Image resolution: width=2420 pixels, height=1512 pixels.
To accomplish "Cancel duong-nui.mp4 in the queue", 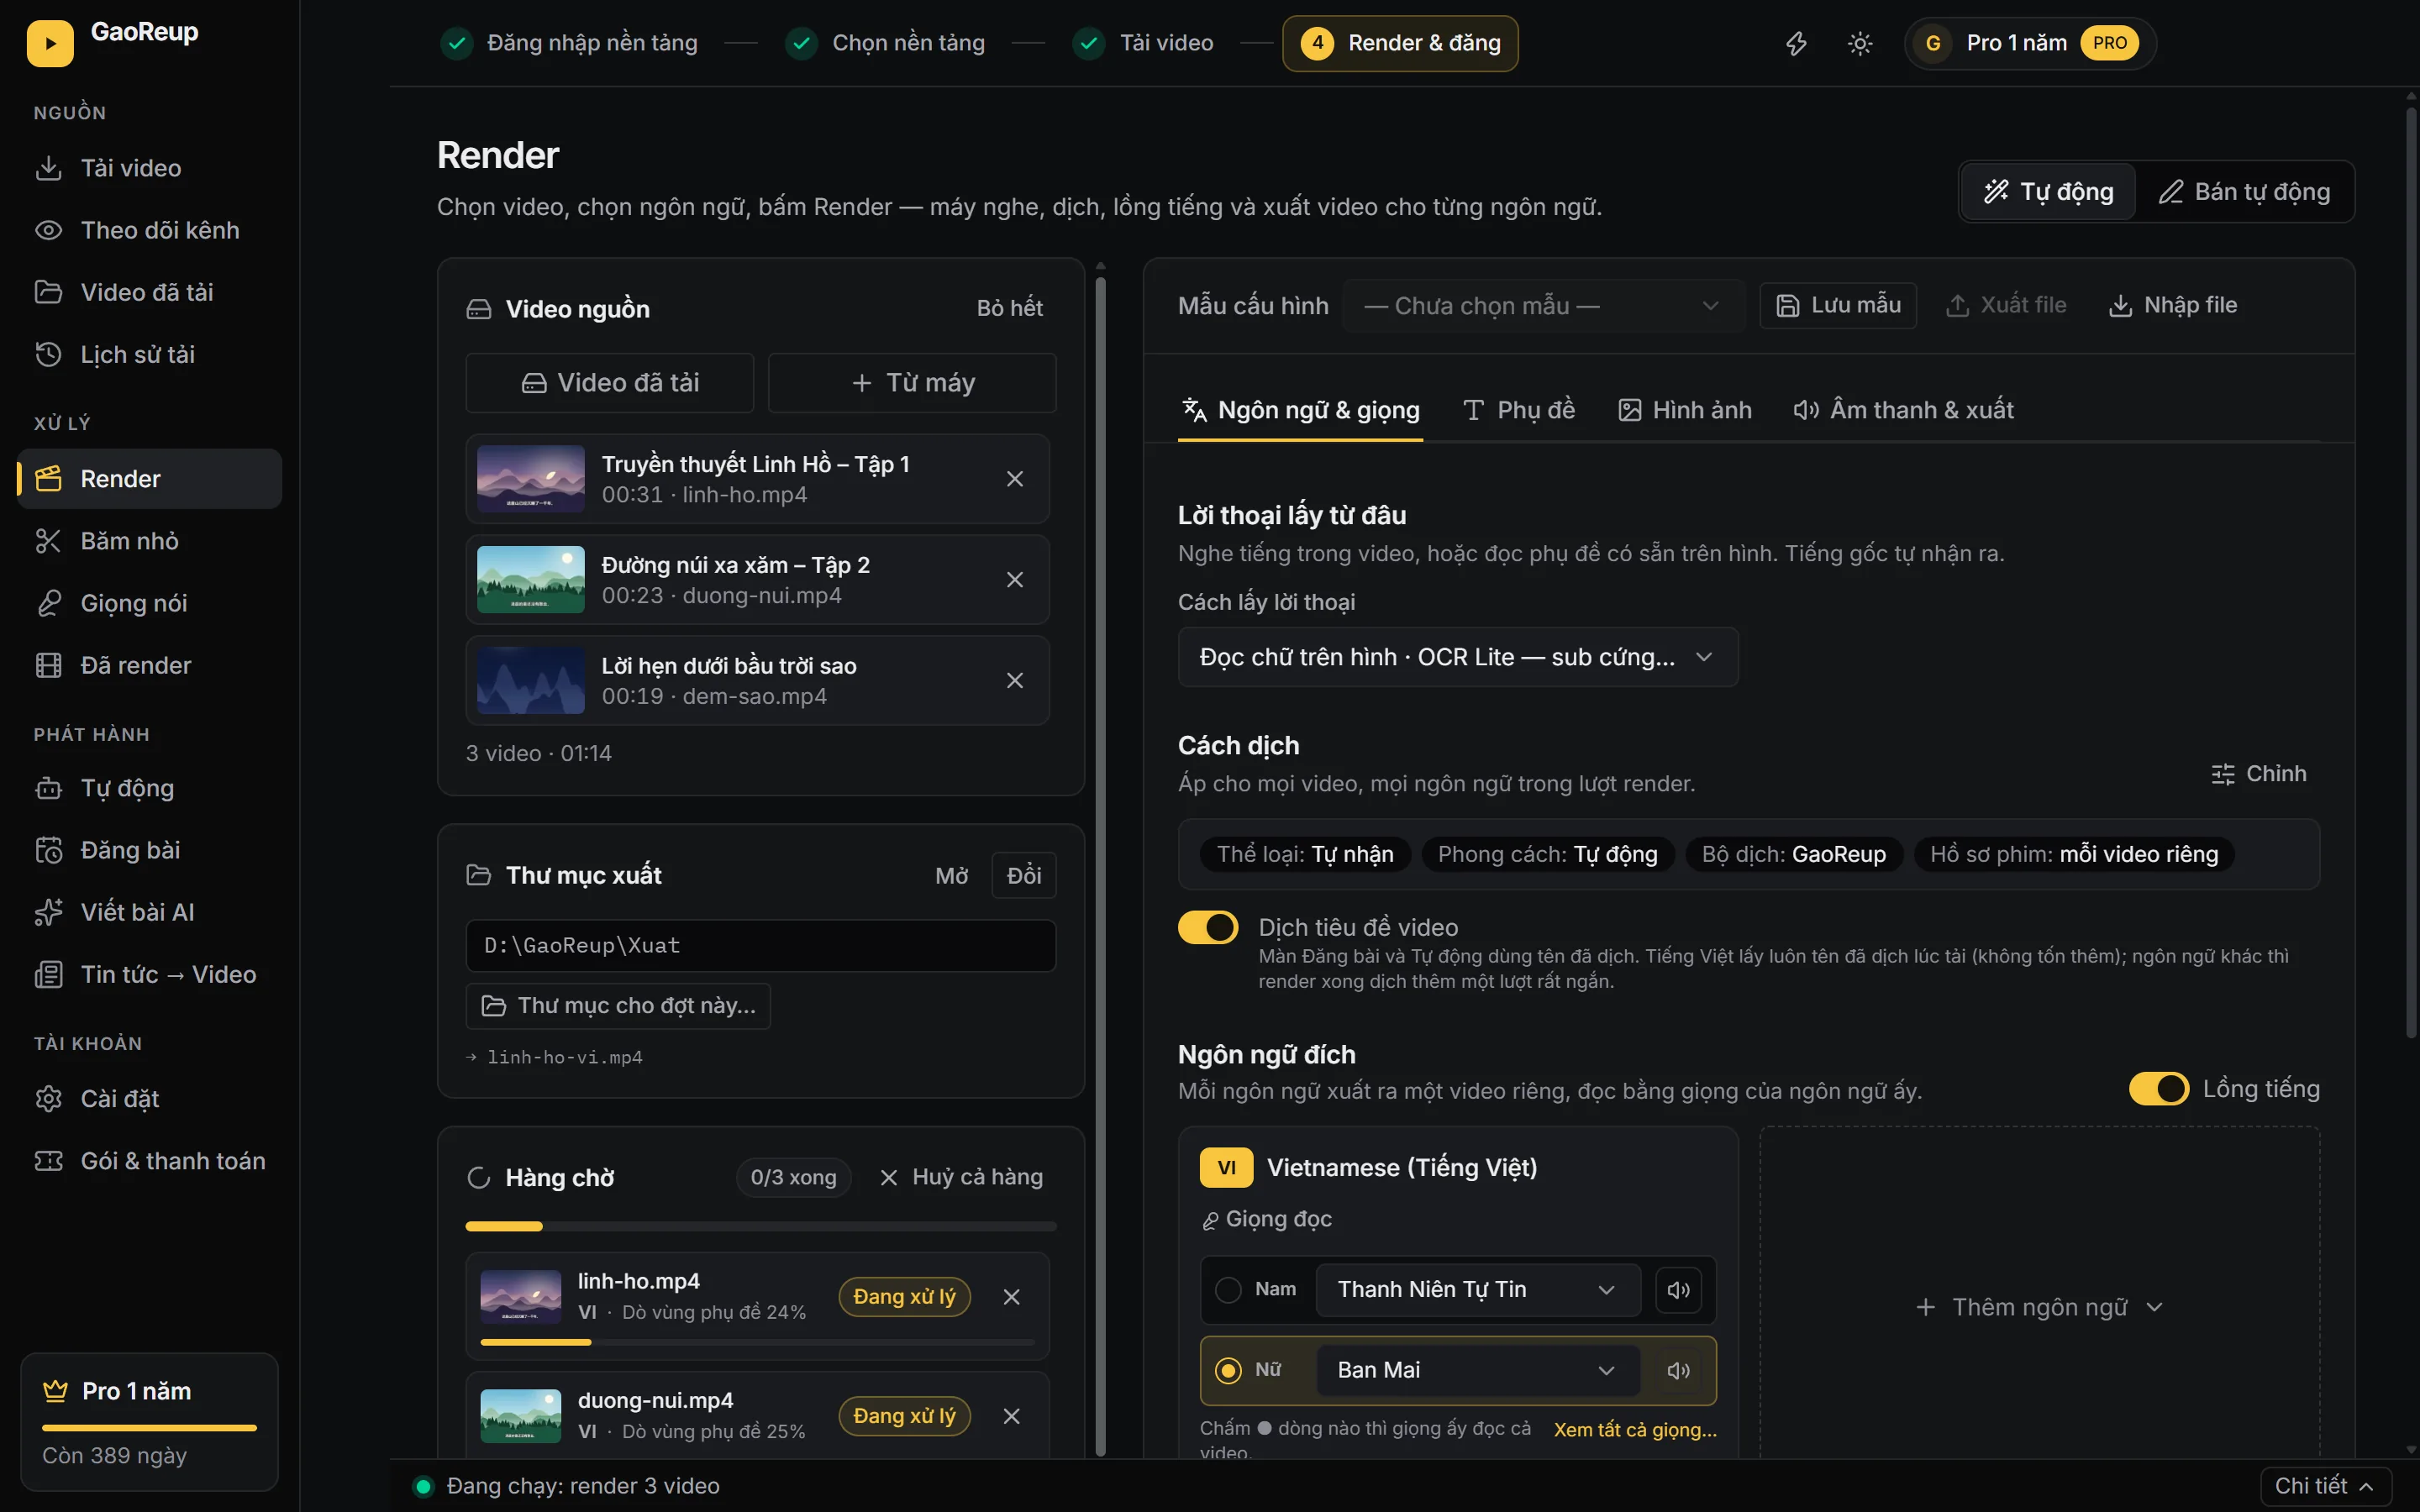I will [1011, 1416].
